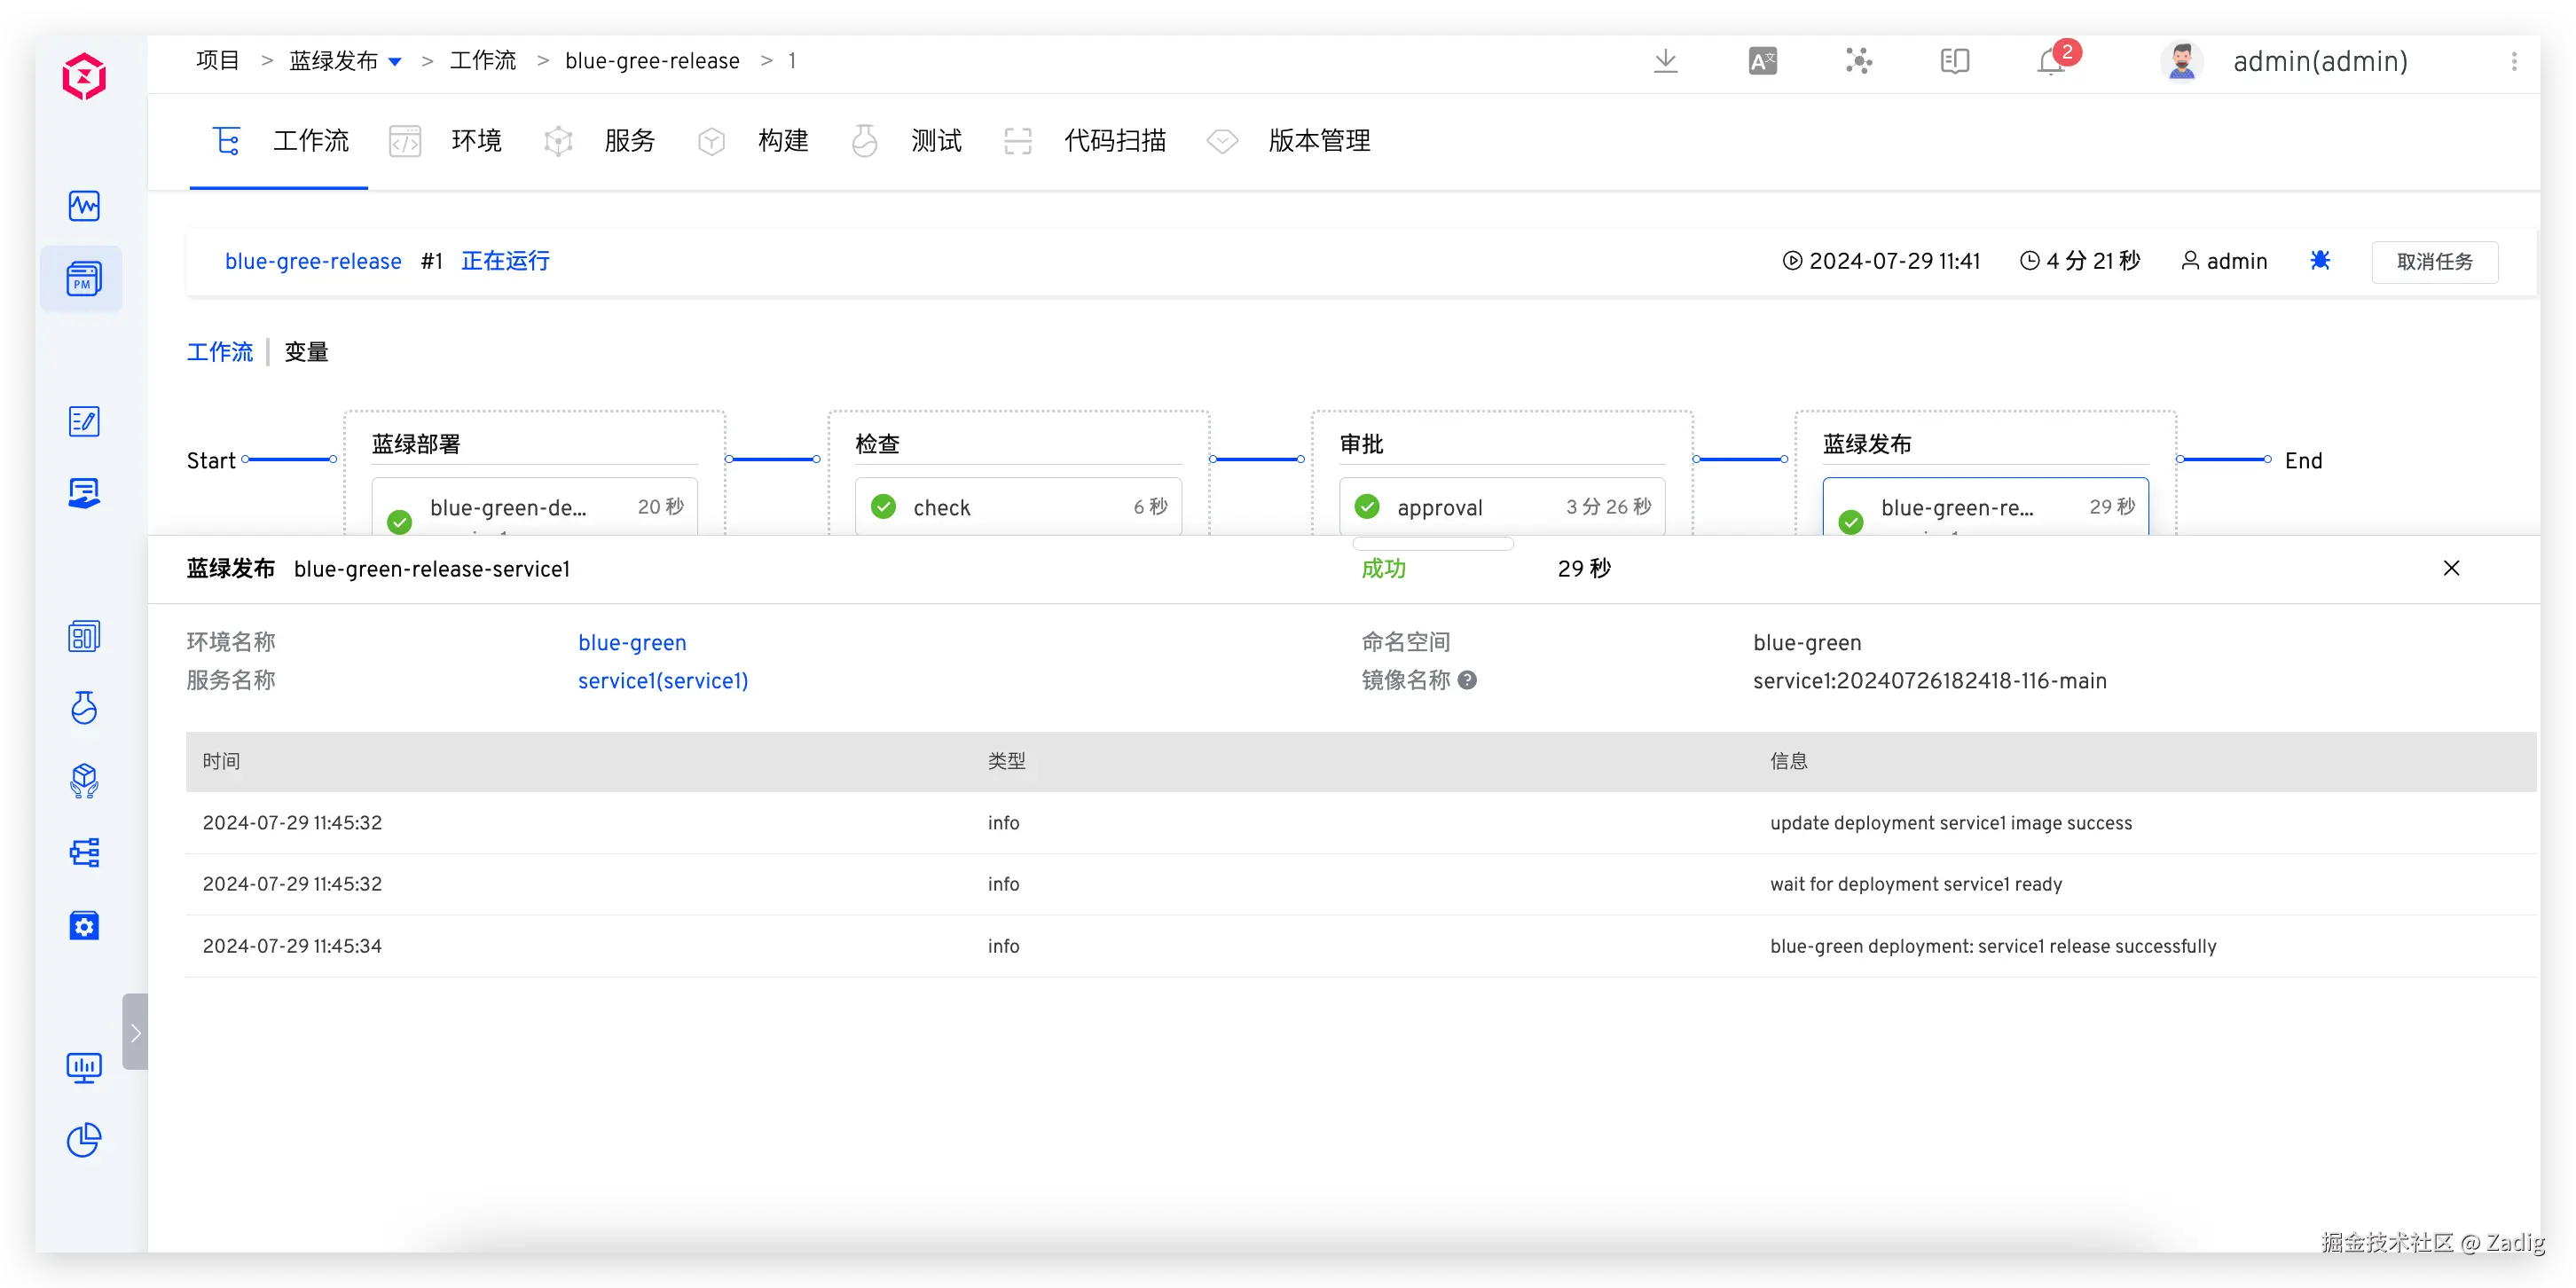
Task: Open the blue-green environment link
Action: click(632, 642)
